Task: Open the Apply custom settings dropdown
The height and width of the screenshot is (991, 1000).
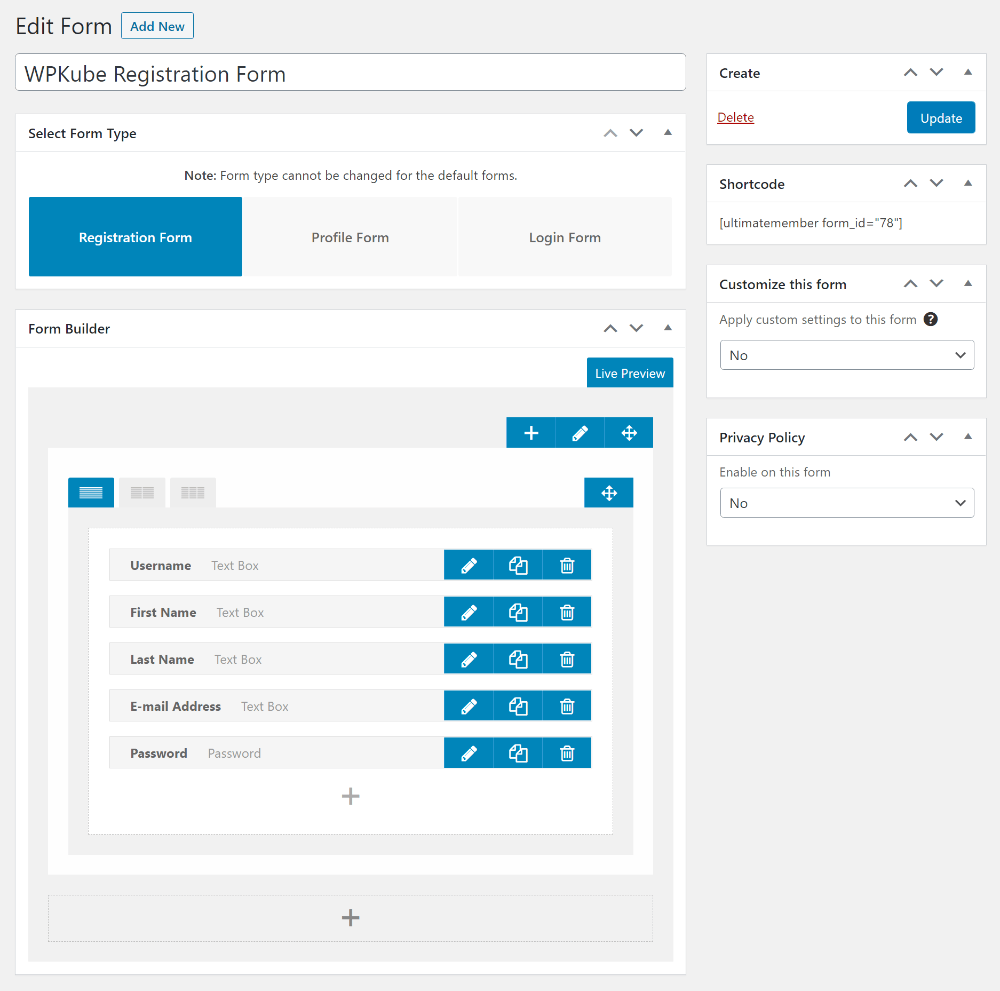Action: (847, 356)
